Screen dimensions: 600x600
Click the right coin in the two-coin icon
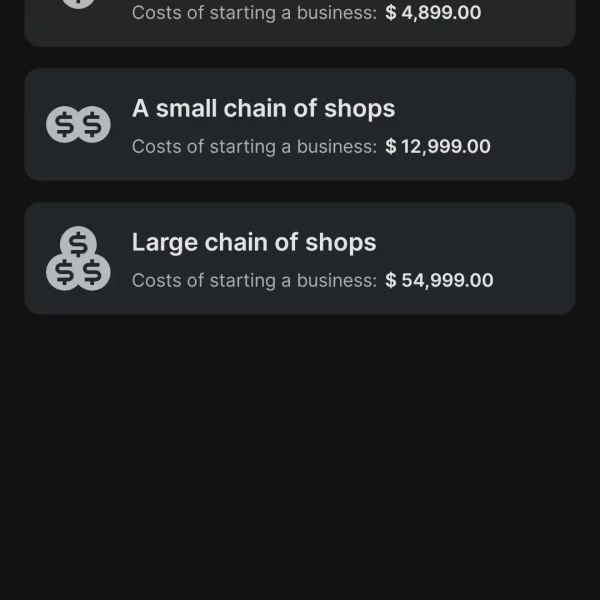click(93, 125)
